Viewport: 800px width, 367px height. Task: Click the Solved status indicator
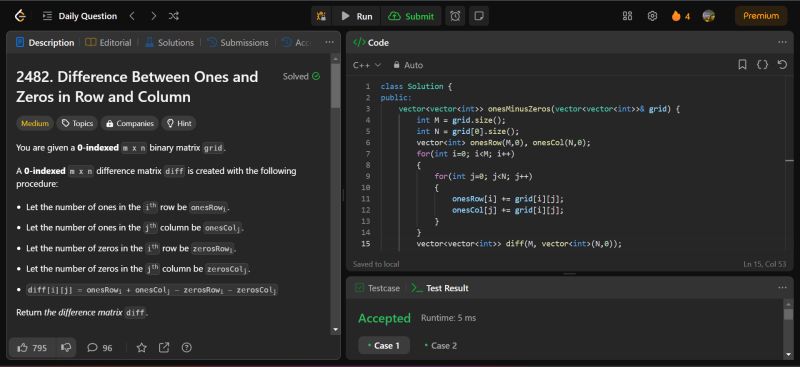(301, 77)
